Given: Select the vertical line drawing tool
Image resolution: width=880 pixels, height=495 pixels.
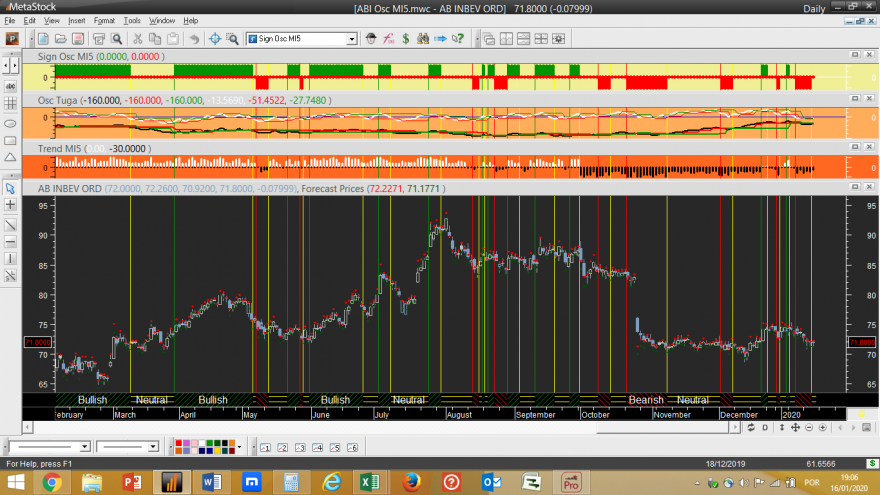Looking at the screenshot, I should [10, 259].
